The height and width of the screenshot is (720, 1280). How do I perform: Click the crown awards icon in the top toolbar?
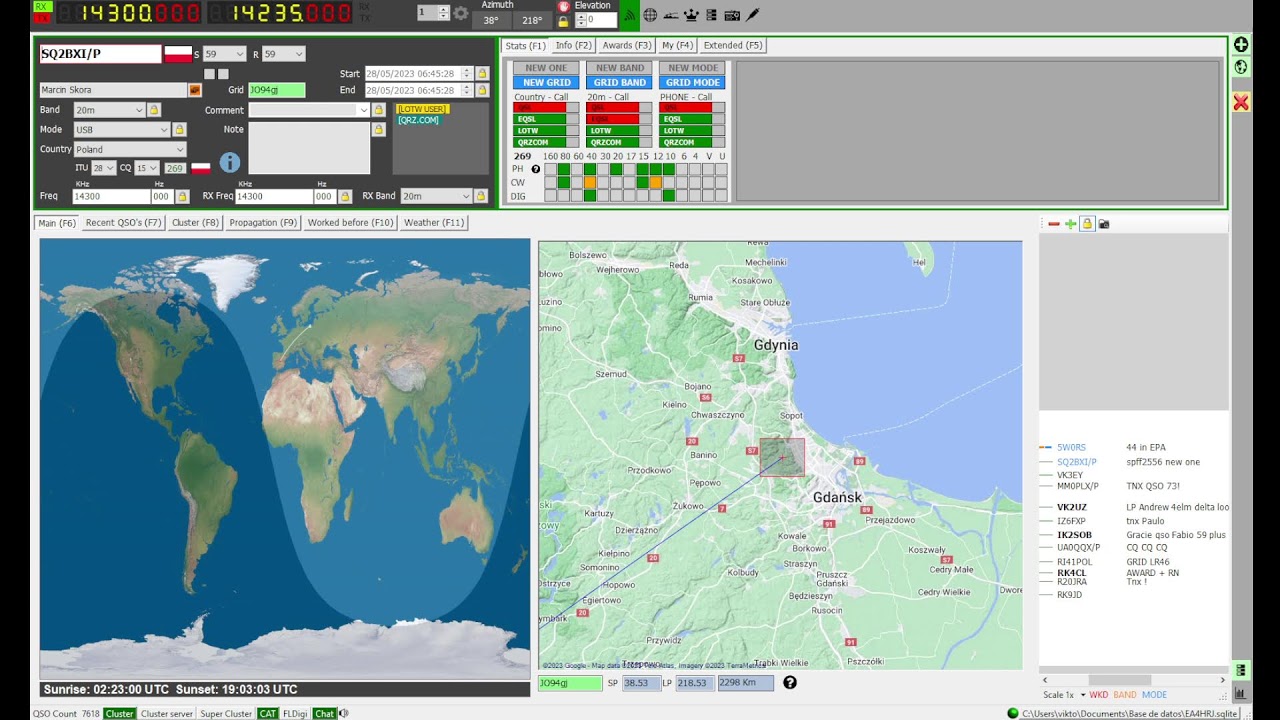692,15
